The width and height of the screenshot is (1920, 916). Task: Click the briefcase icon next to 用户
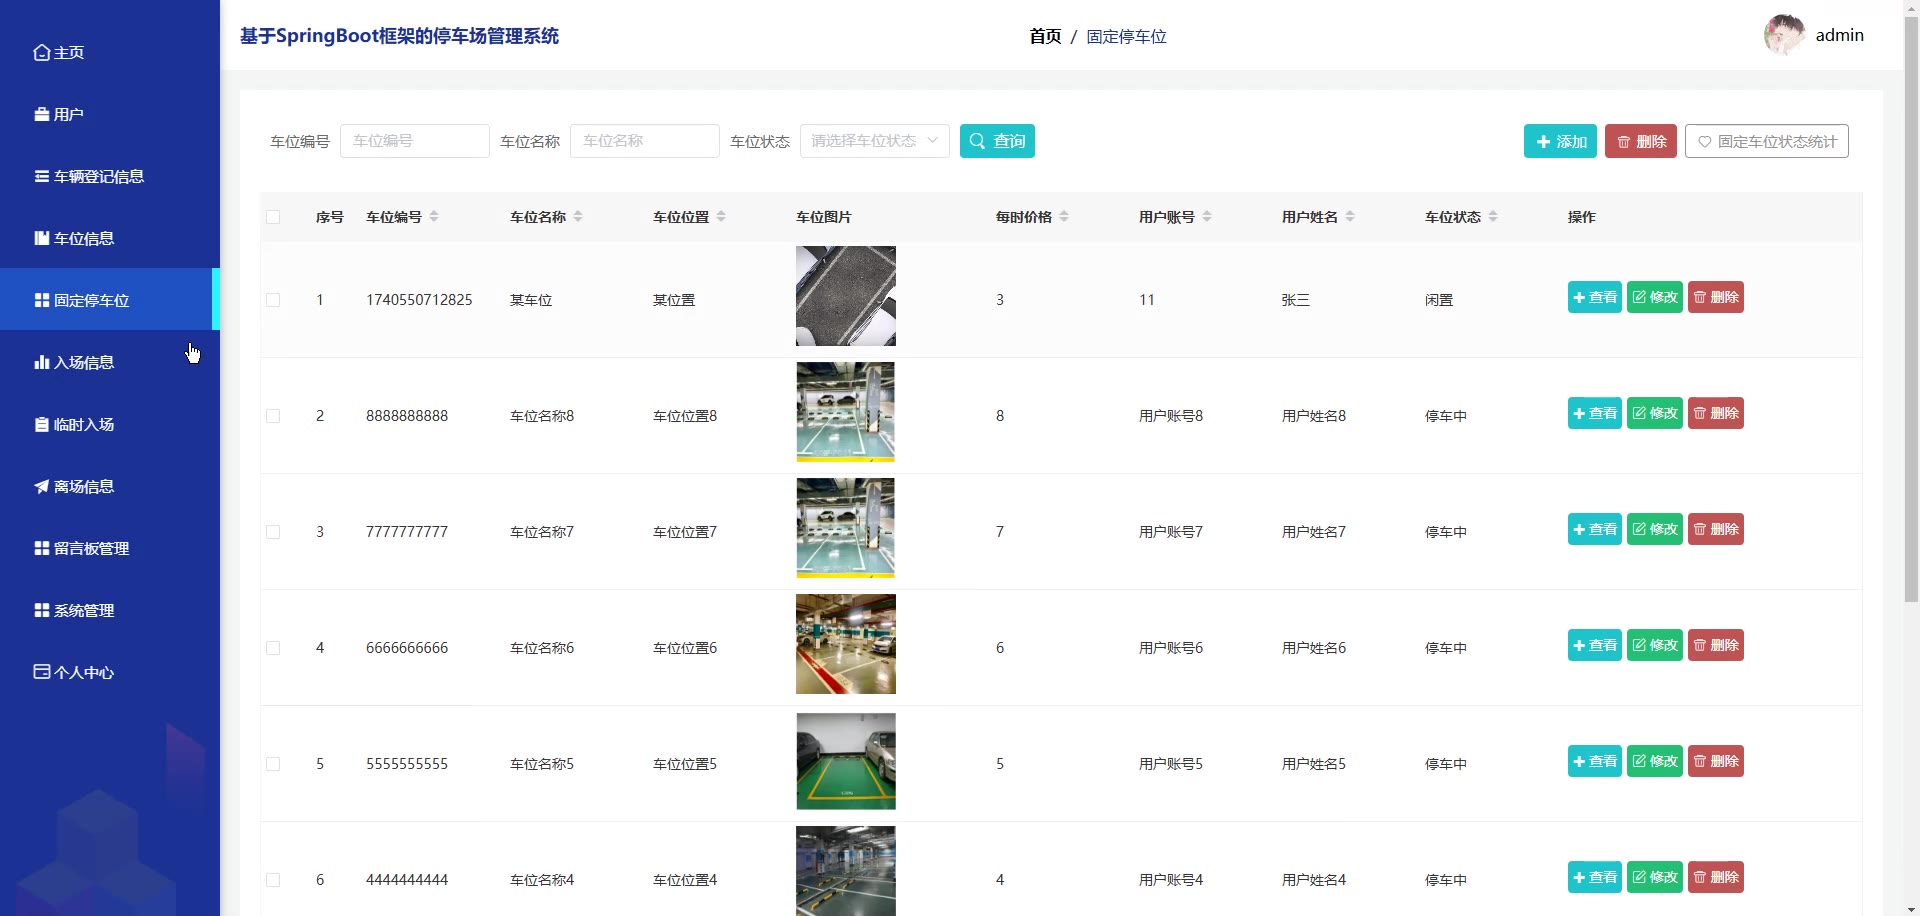coord(42,115)
